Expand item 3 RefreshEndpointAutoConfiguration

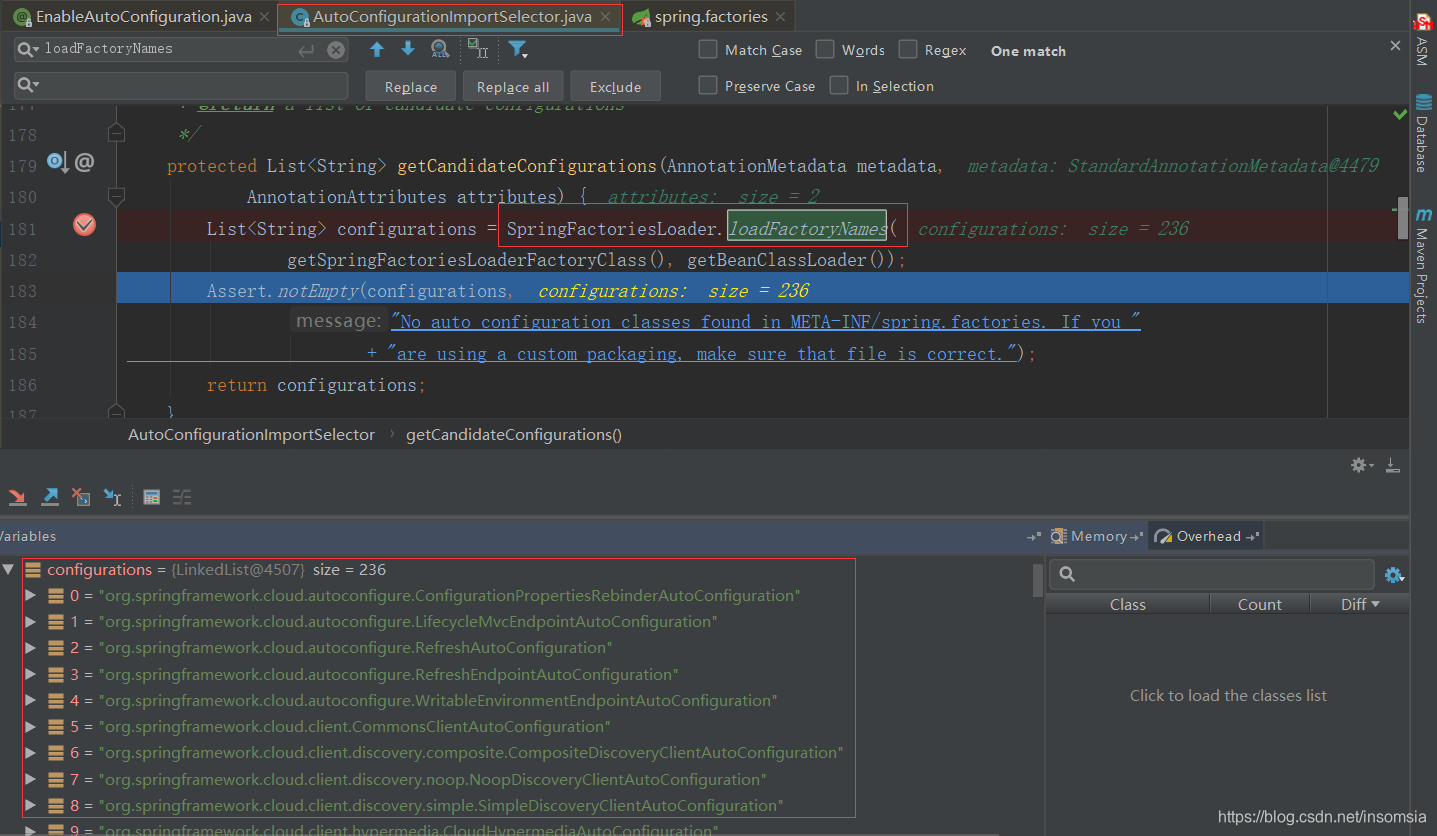[x=30, y=674]
